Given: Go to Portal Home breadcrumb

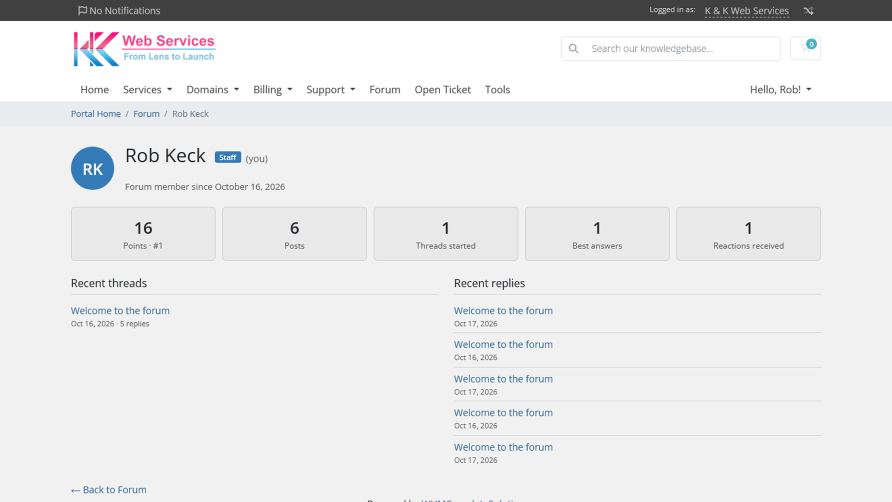Looking at the screenshot, I should (96, 114).
